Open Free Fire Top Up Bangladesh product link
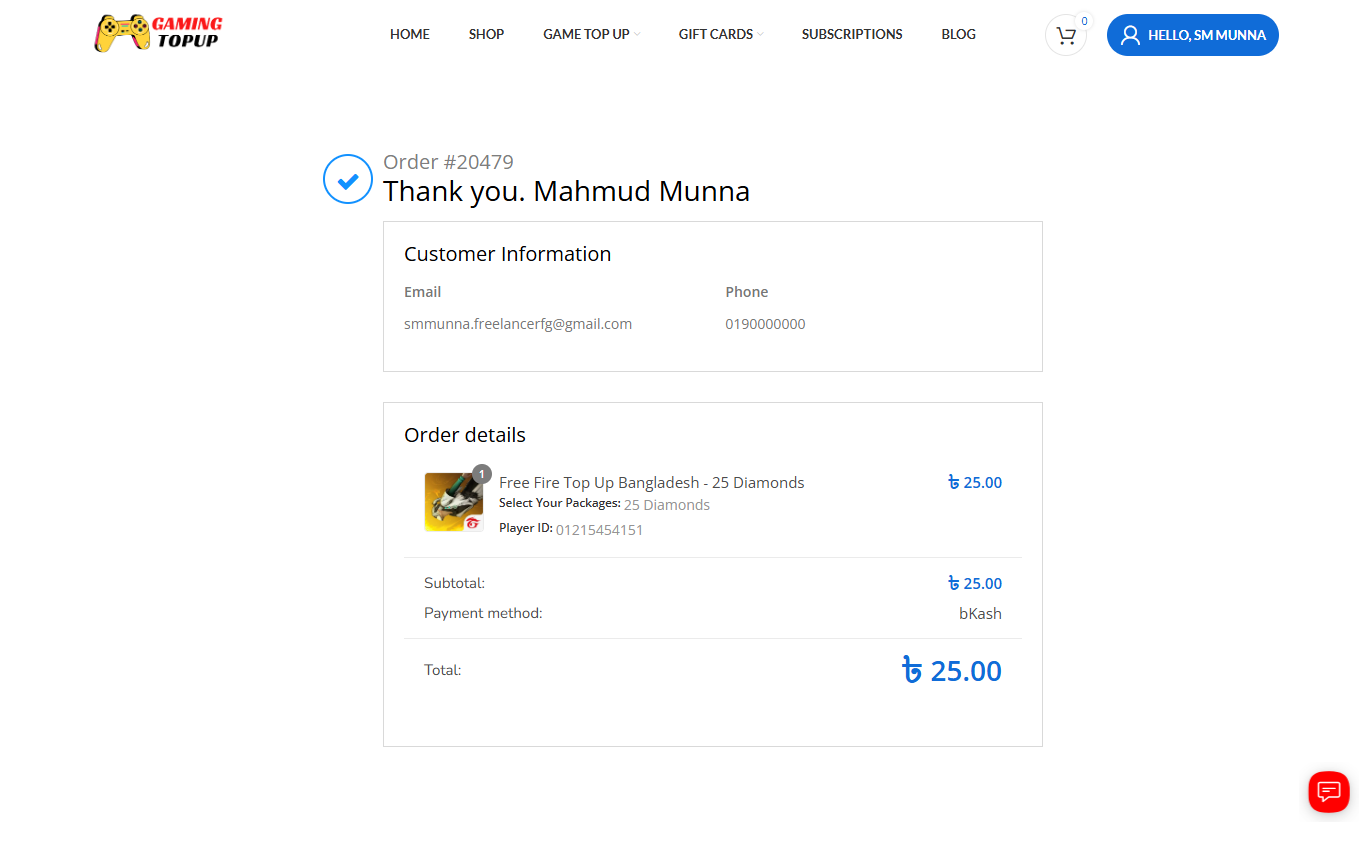The width and height of the screenshot is (1366, 867). 652,482
